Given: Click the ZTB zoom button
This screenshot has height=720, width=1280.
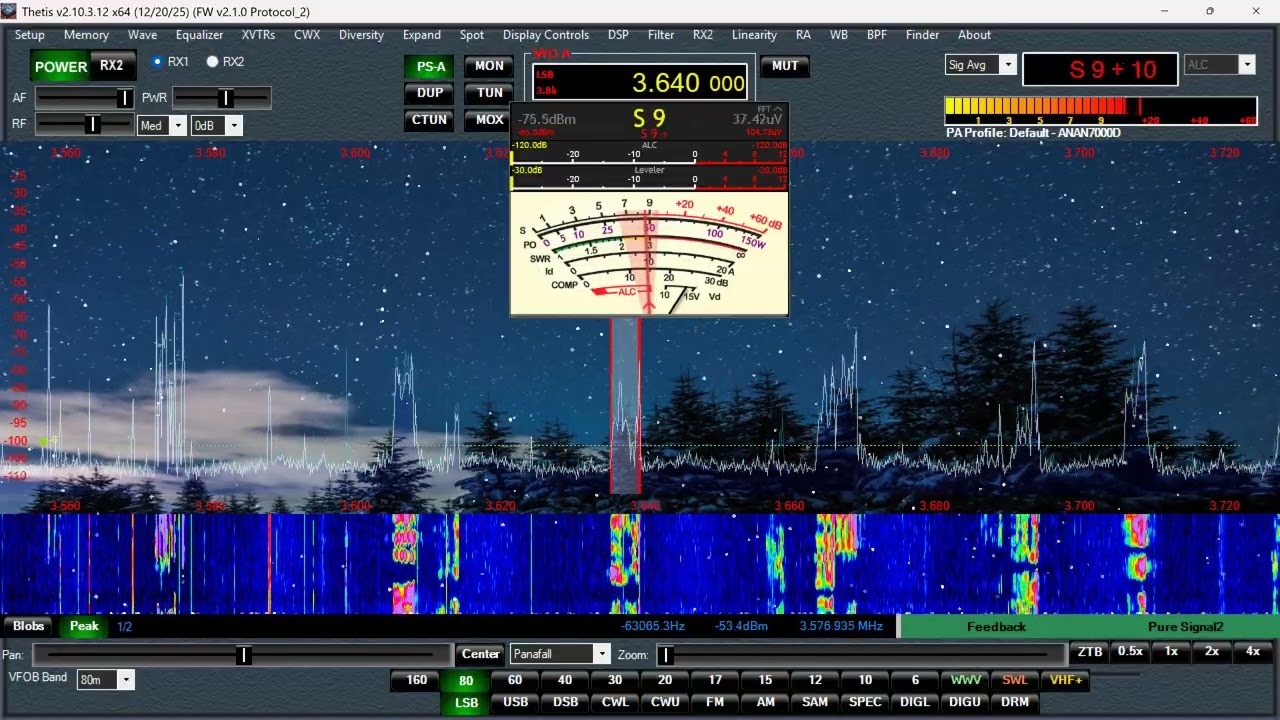Looking at the screenshot, I should (1089, 652).
